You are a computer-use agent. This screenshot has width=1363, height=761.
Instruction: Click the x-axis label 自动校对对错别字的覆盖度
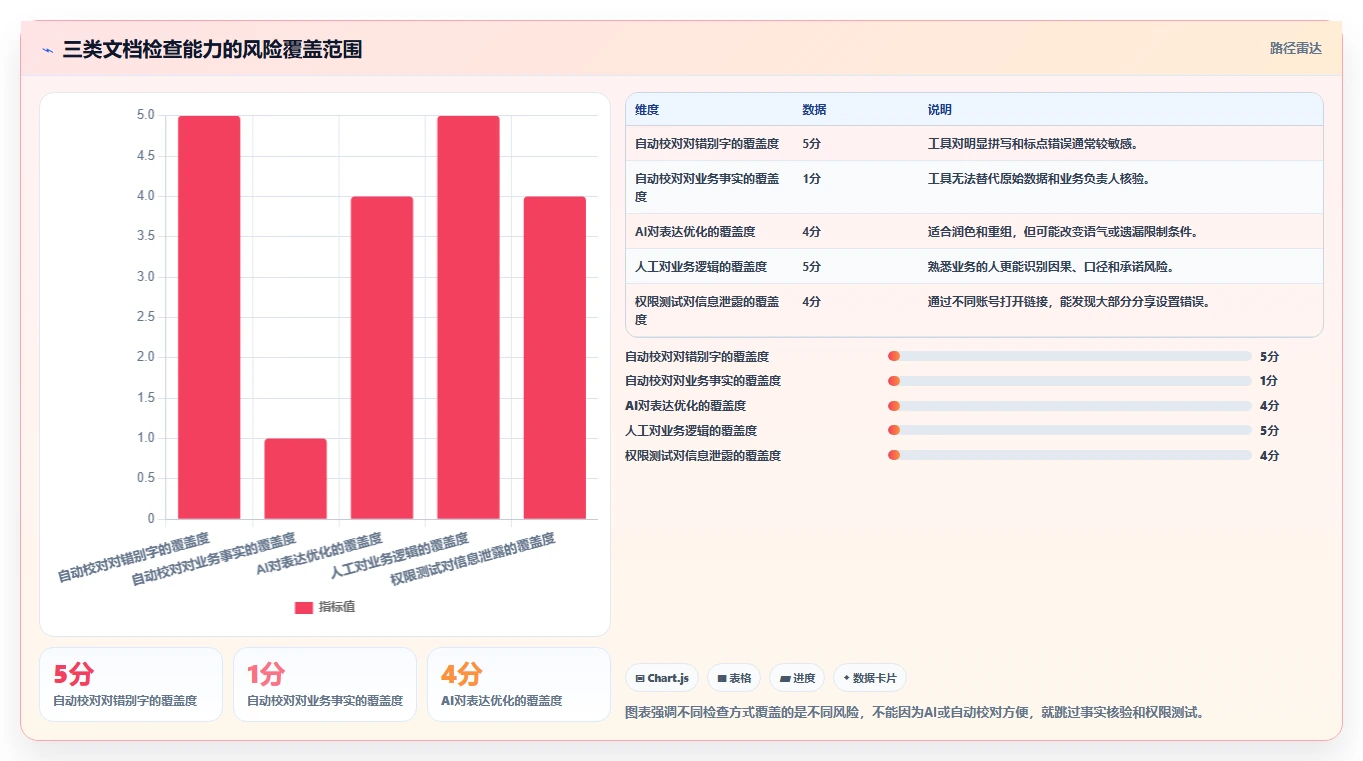tap(134, 558)
